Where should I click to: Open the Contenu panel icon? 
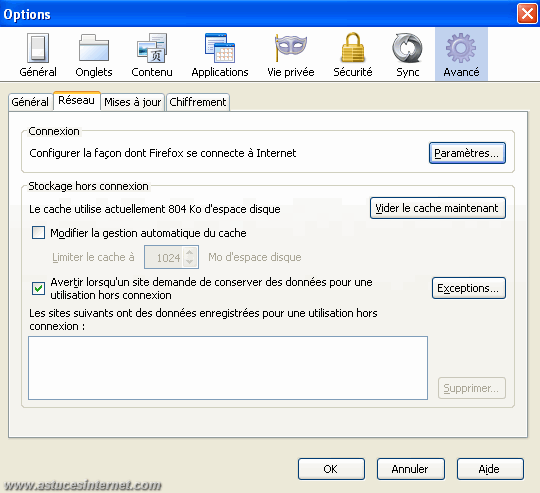152,48
